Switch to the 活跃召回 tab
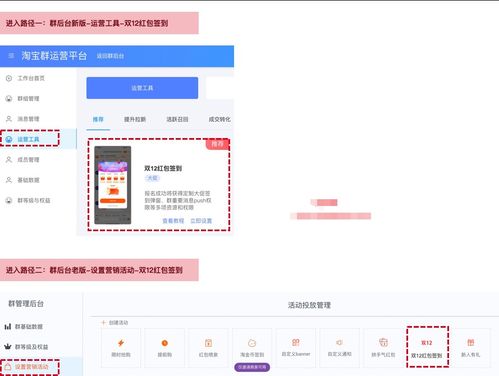This screenshot has height=376, width=499. pos(177,119)
